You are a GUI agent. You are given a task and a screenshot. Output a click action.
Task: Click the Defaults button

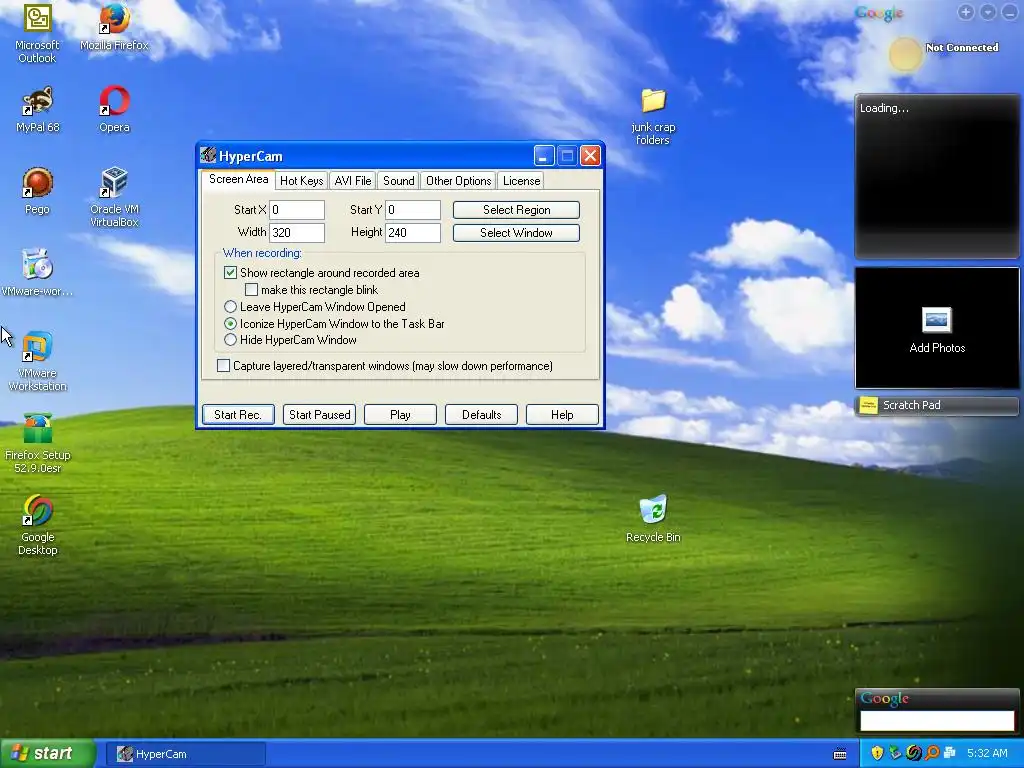[x=481, y=415]
